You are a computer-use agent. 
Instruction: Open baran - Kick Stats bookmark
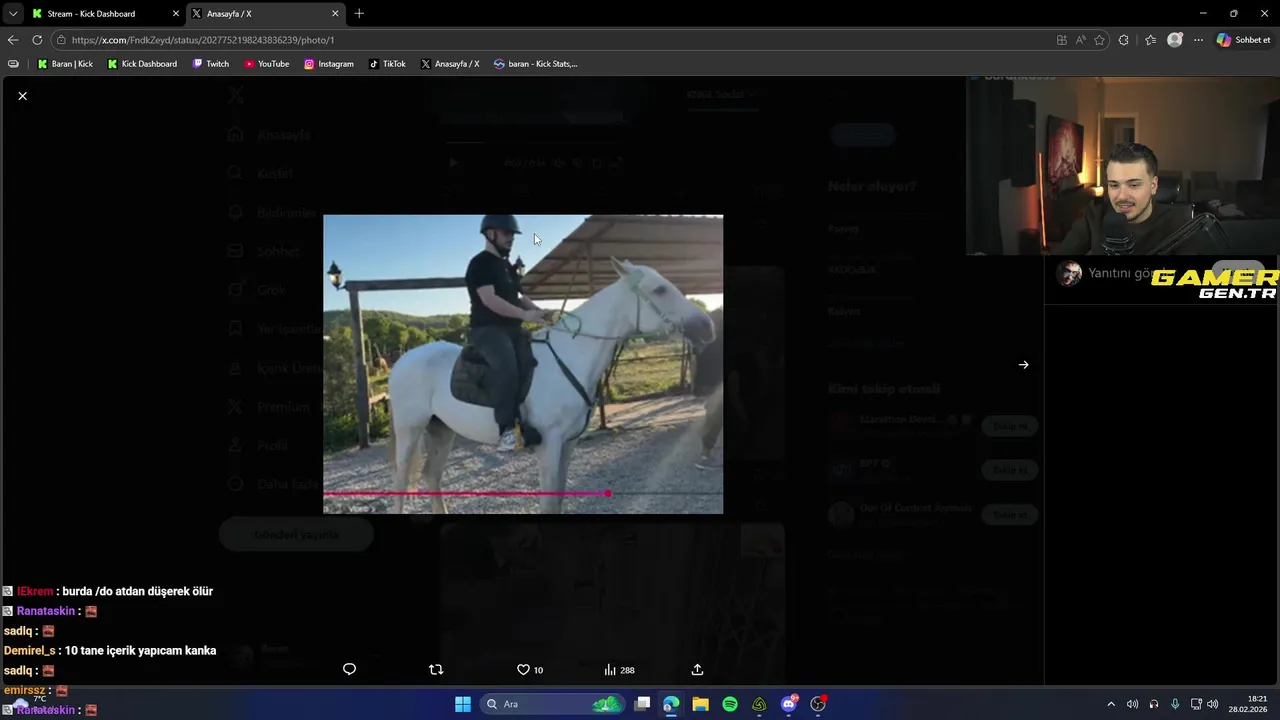tap(536, 64)
